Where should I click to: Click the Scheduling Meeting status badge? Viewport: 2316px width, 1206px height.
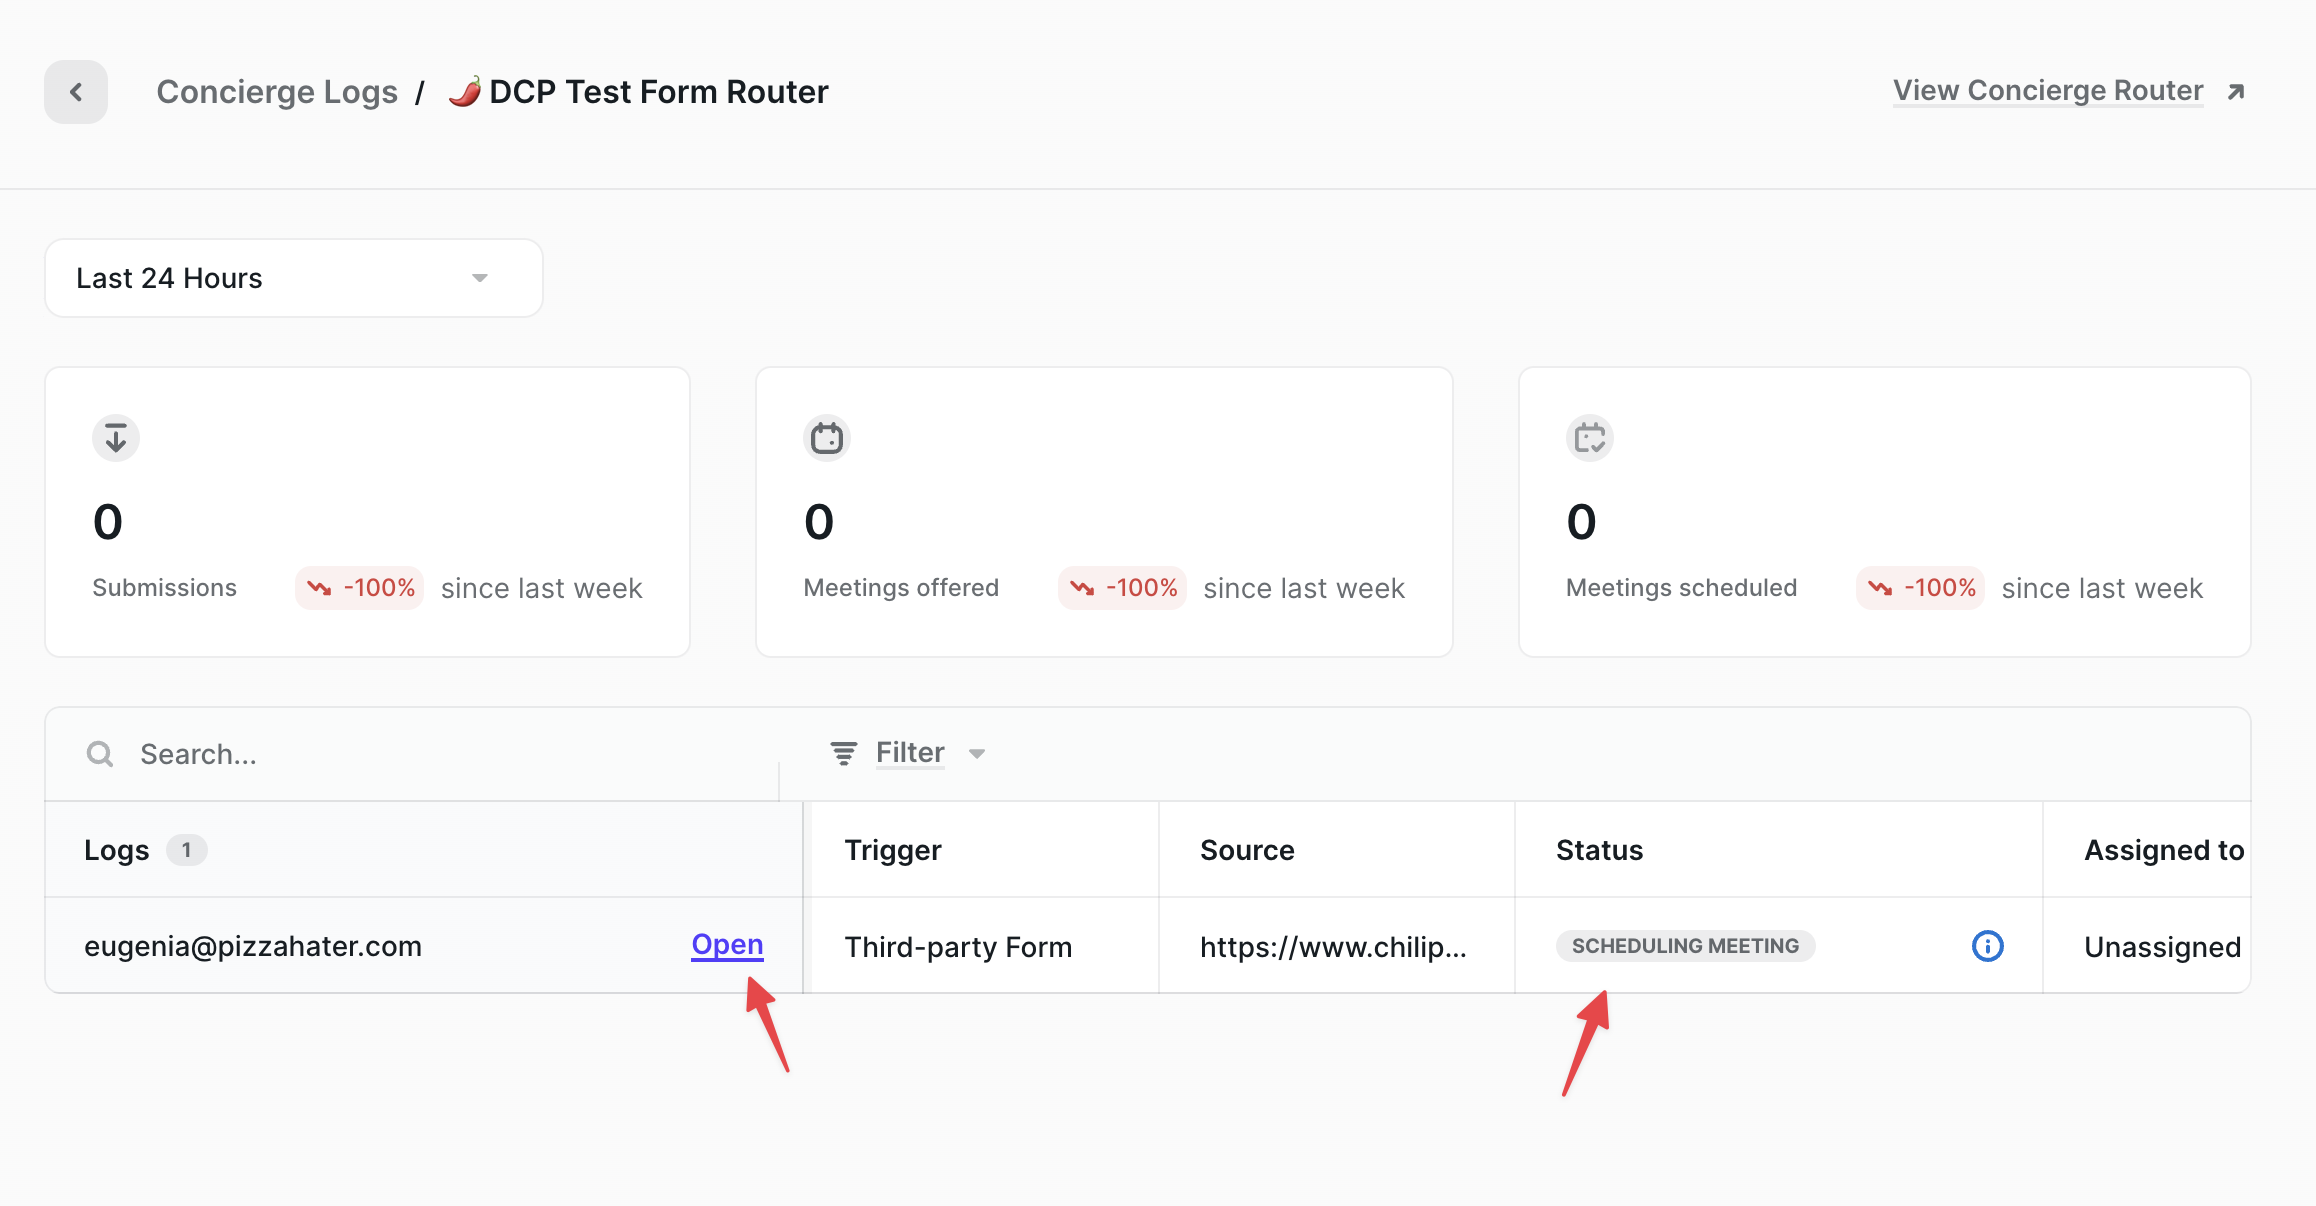tap(1685, 946)
